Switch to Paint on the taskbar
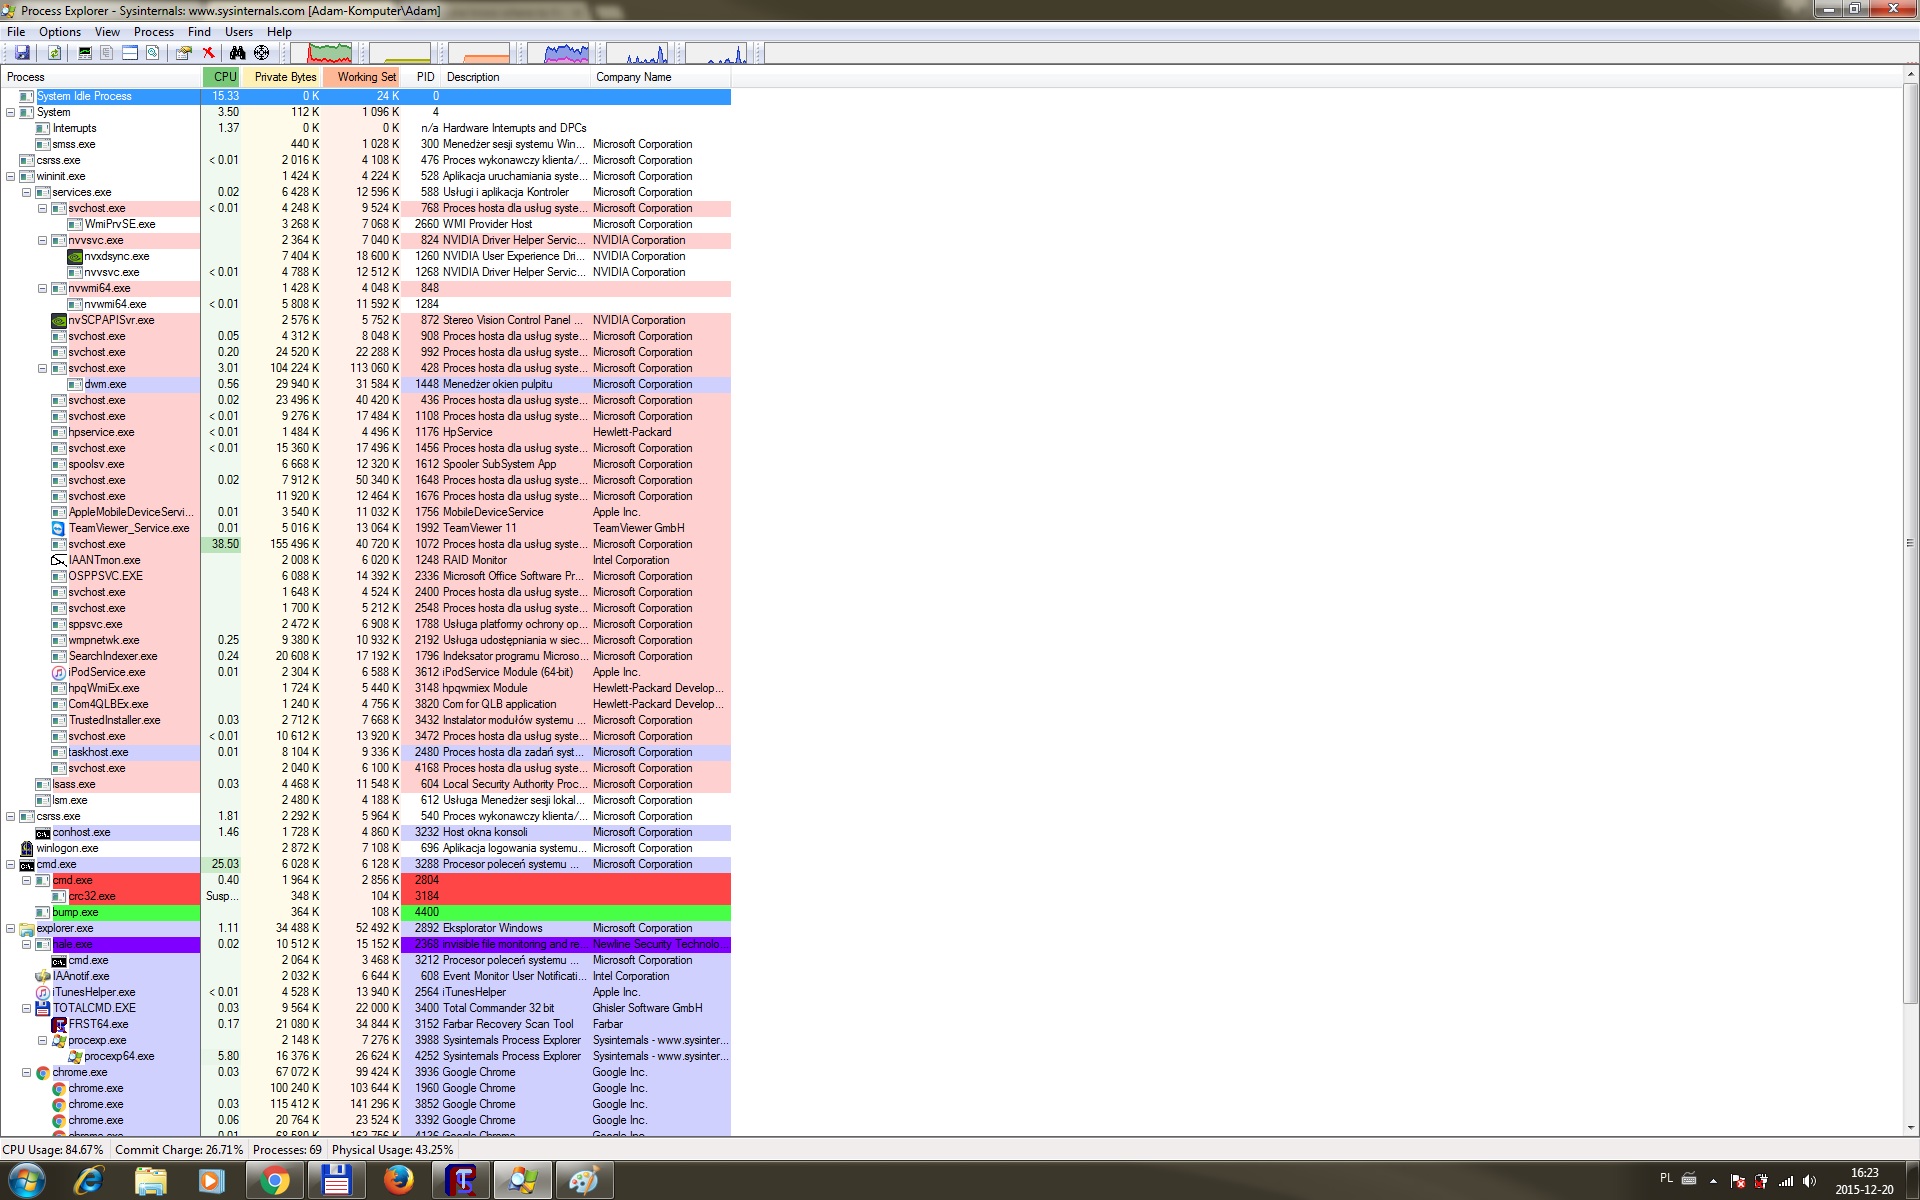 [584, 1181]
